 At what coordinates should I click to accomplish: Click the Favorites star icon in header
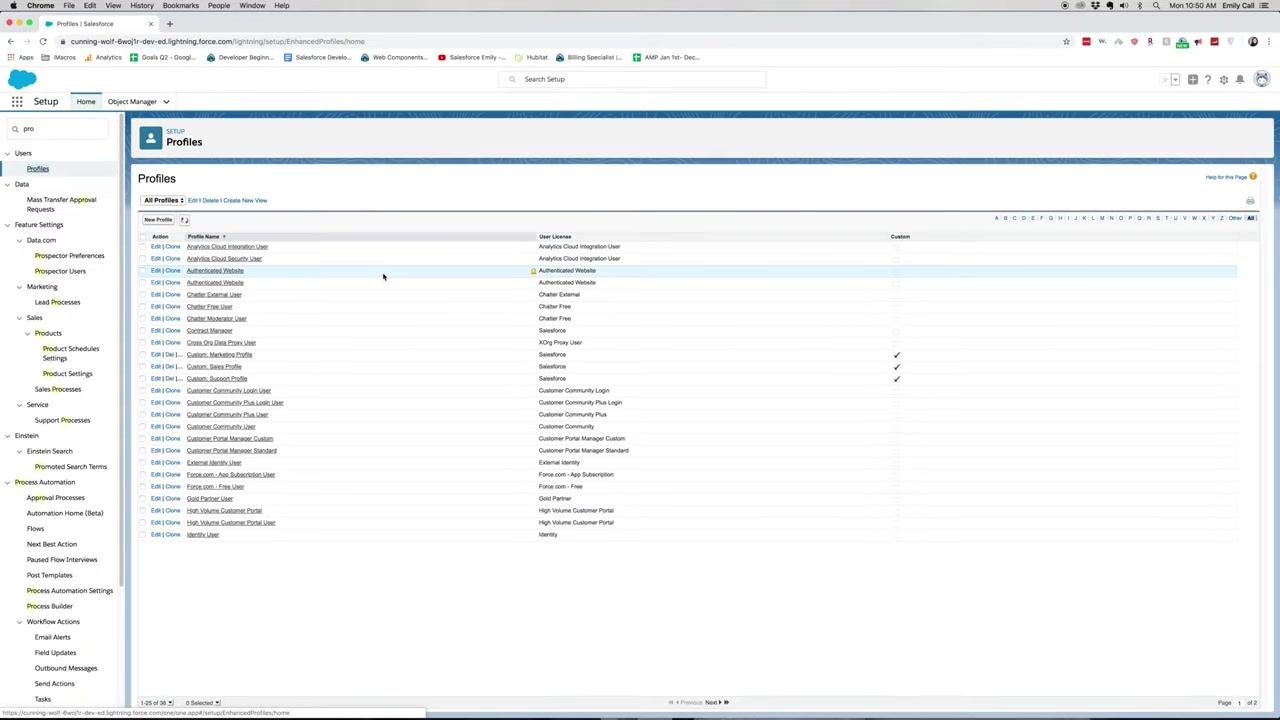[x=1164, y=79]
